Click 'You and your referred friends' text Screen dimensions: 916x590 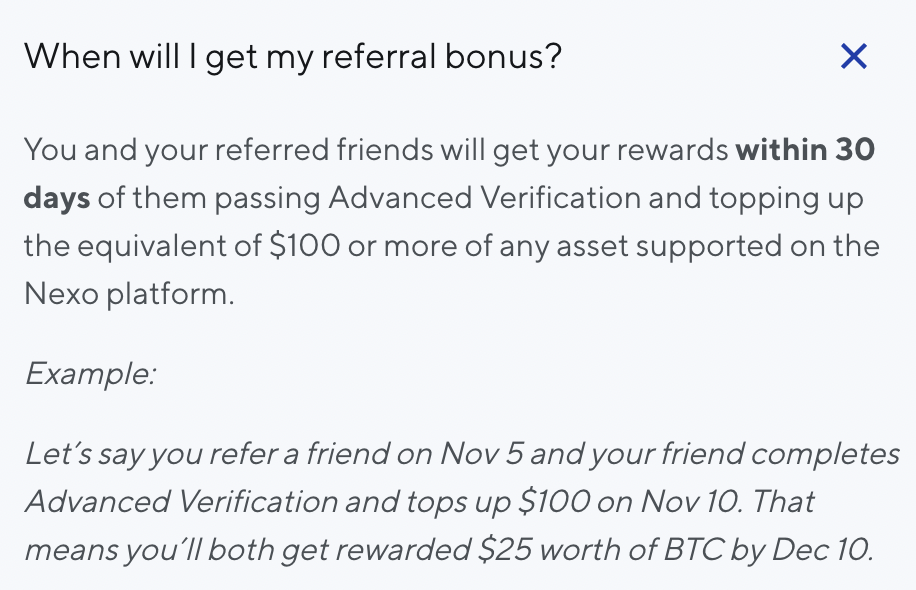point(228,150)
